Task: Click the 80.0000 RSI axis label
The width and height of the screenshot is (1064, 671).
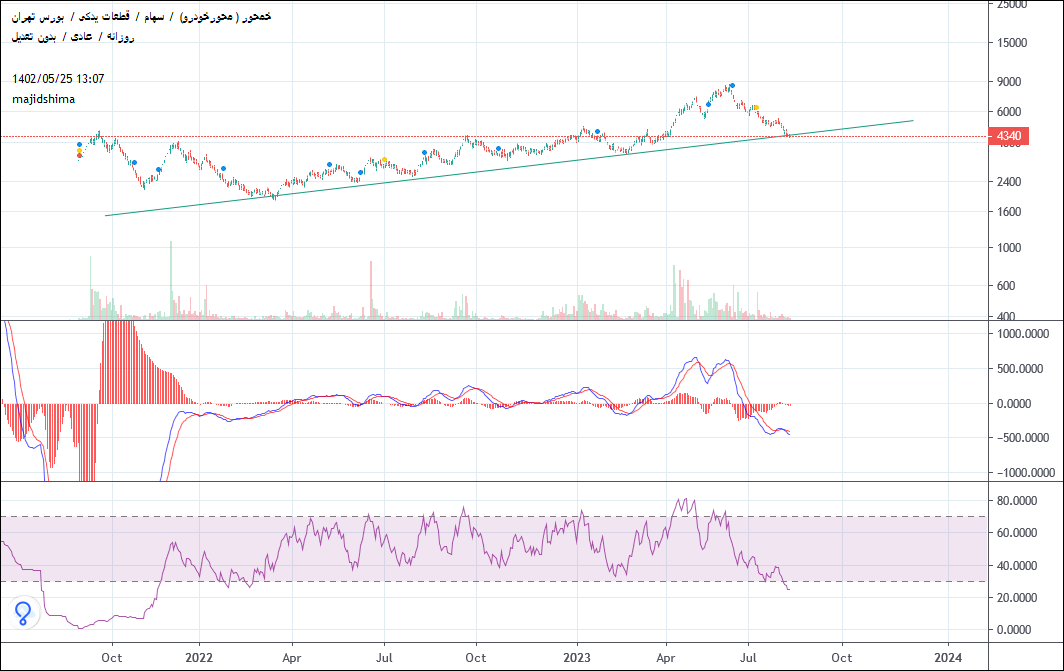Action: (1016, 501)
